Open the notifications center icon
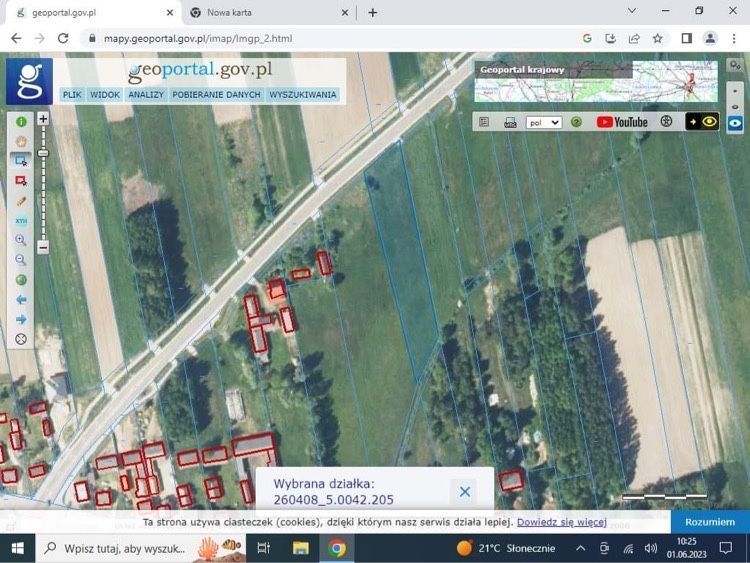 click(x=726, y=548)
